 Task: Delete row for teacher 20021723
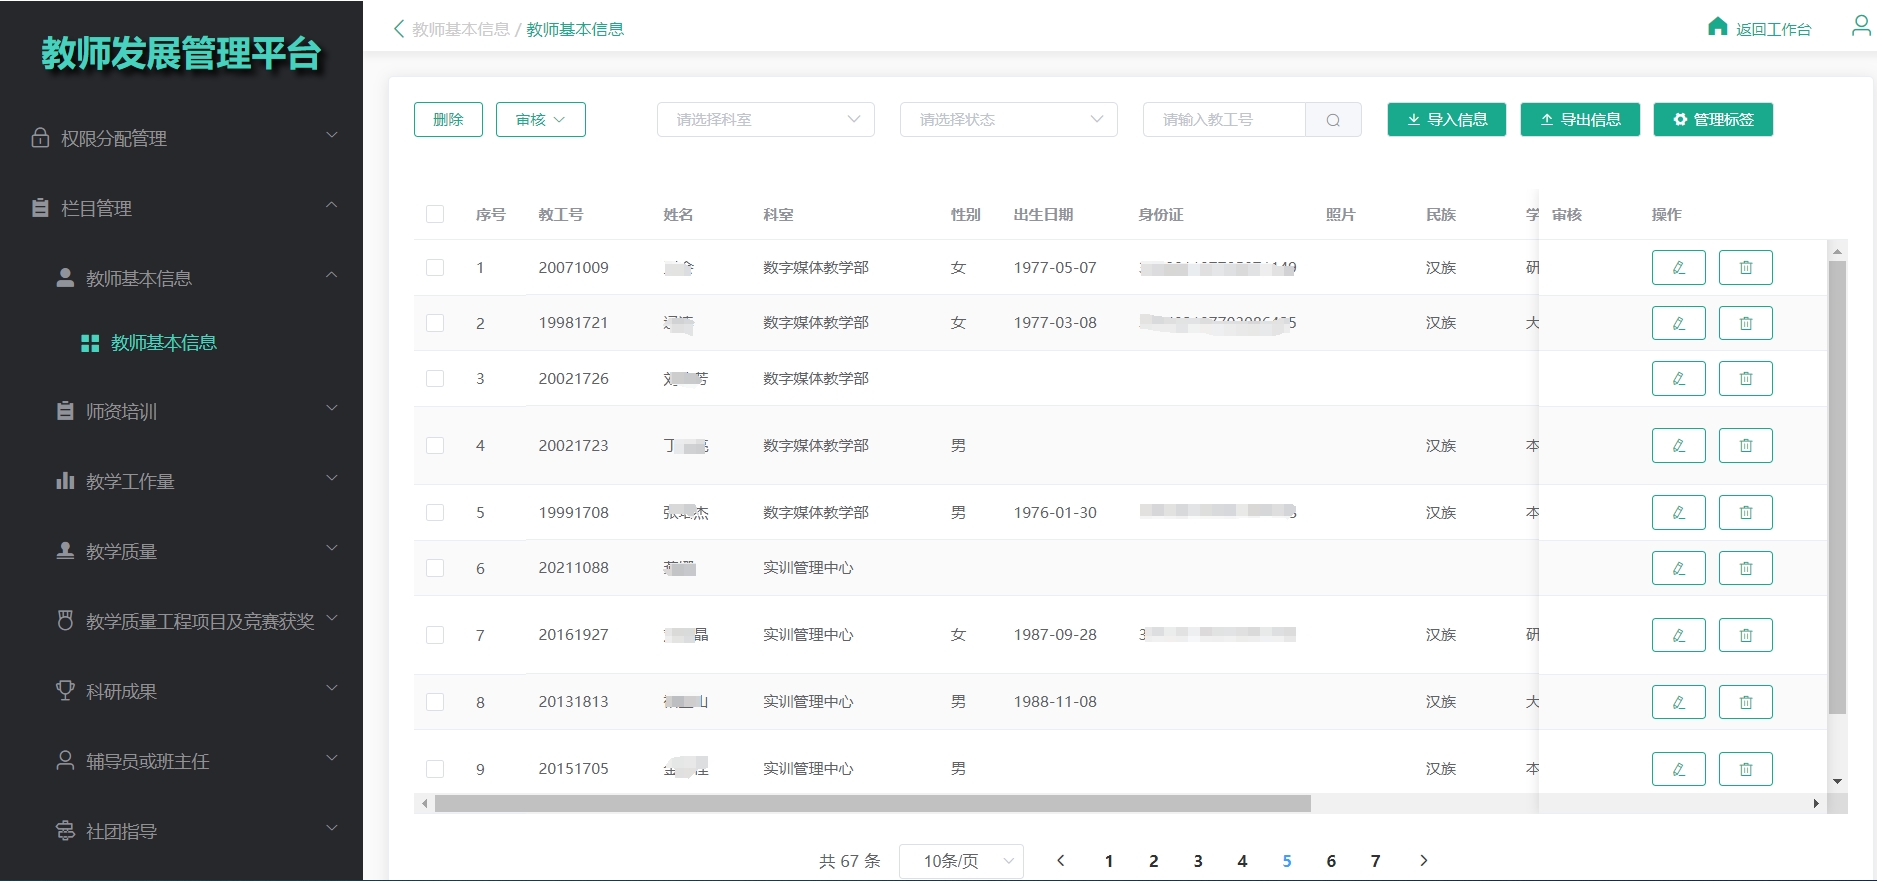[x=1745, y=446]
